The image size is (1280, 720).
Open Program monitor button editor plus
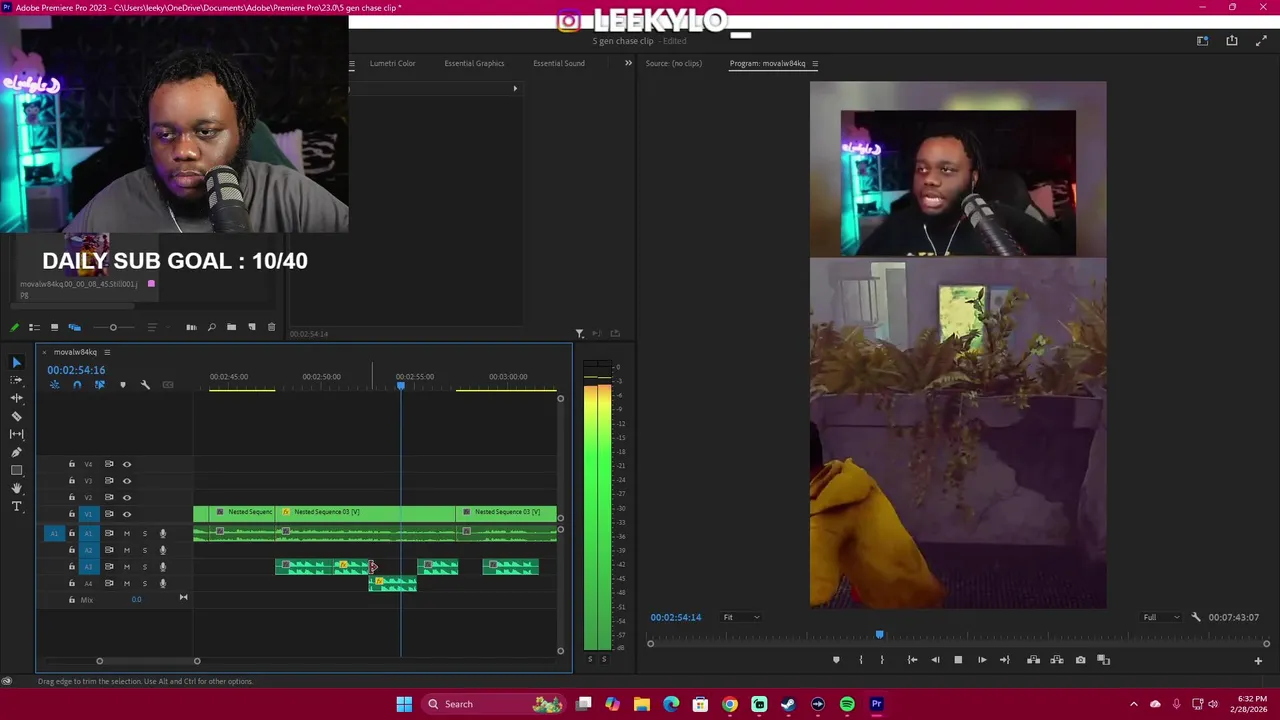pos(1258,660)
